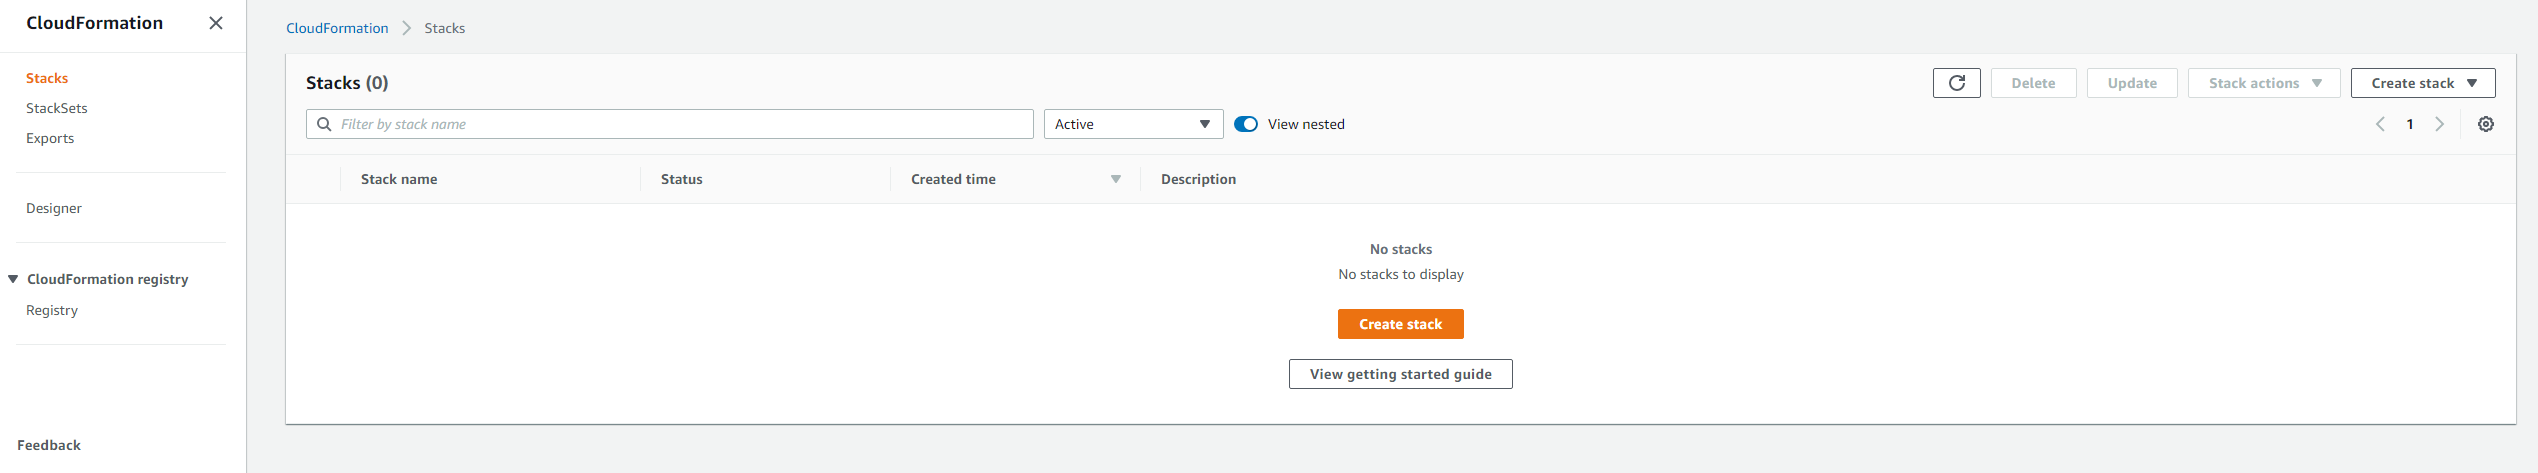Expand the top Create stack dropdown button
Screen dimensions: 2538x473
point(2422,83)
